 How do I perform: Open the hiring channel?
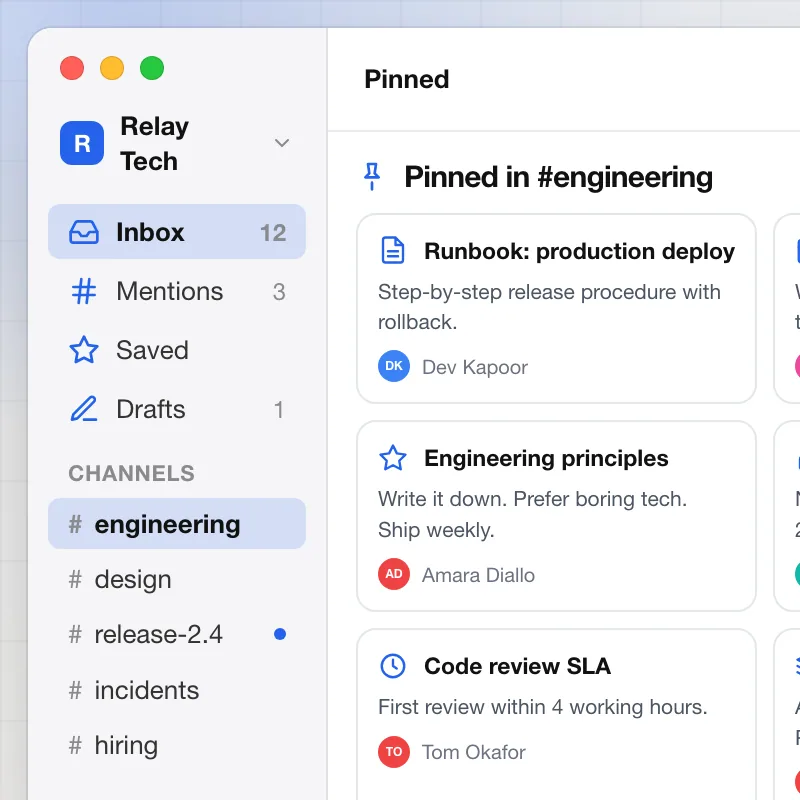177,745
